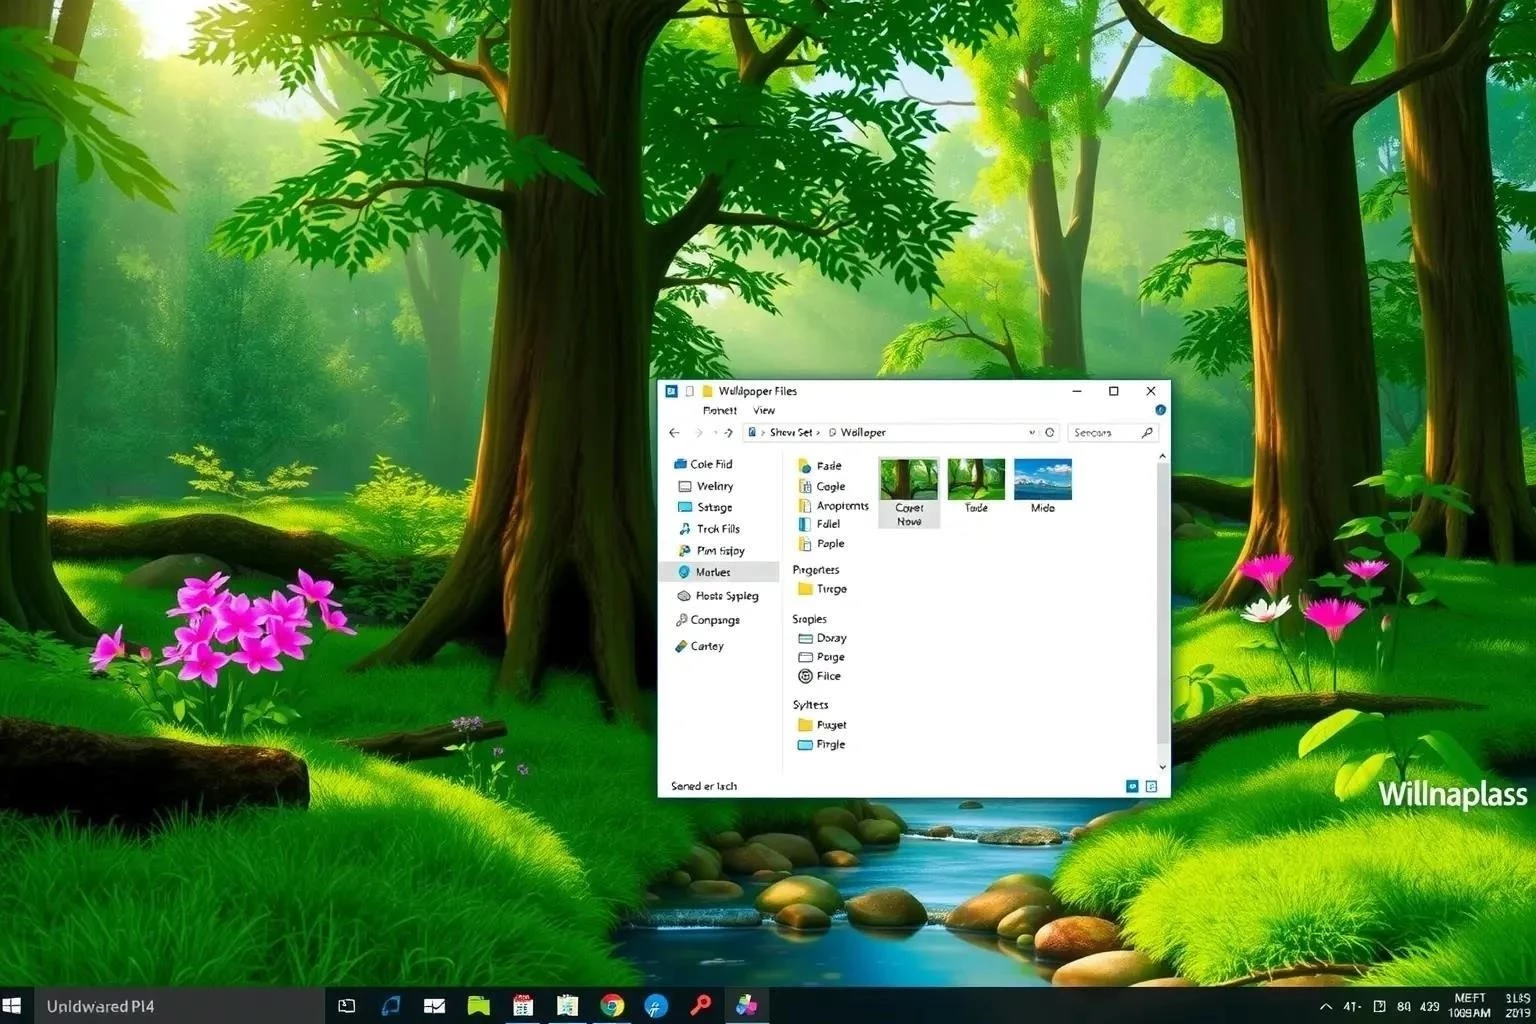
Task: Switch to large icons view
Action: coord(1151,787)
